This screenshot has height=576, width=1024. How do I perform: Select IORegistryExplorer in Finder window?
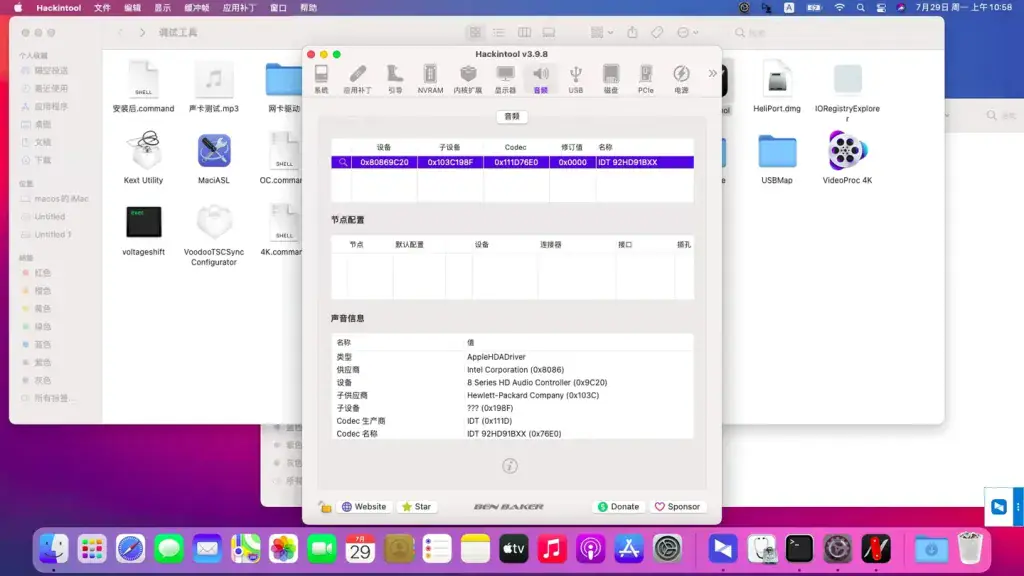tap(847, 91)
